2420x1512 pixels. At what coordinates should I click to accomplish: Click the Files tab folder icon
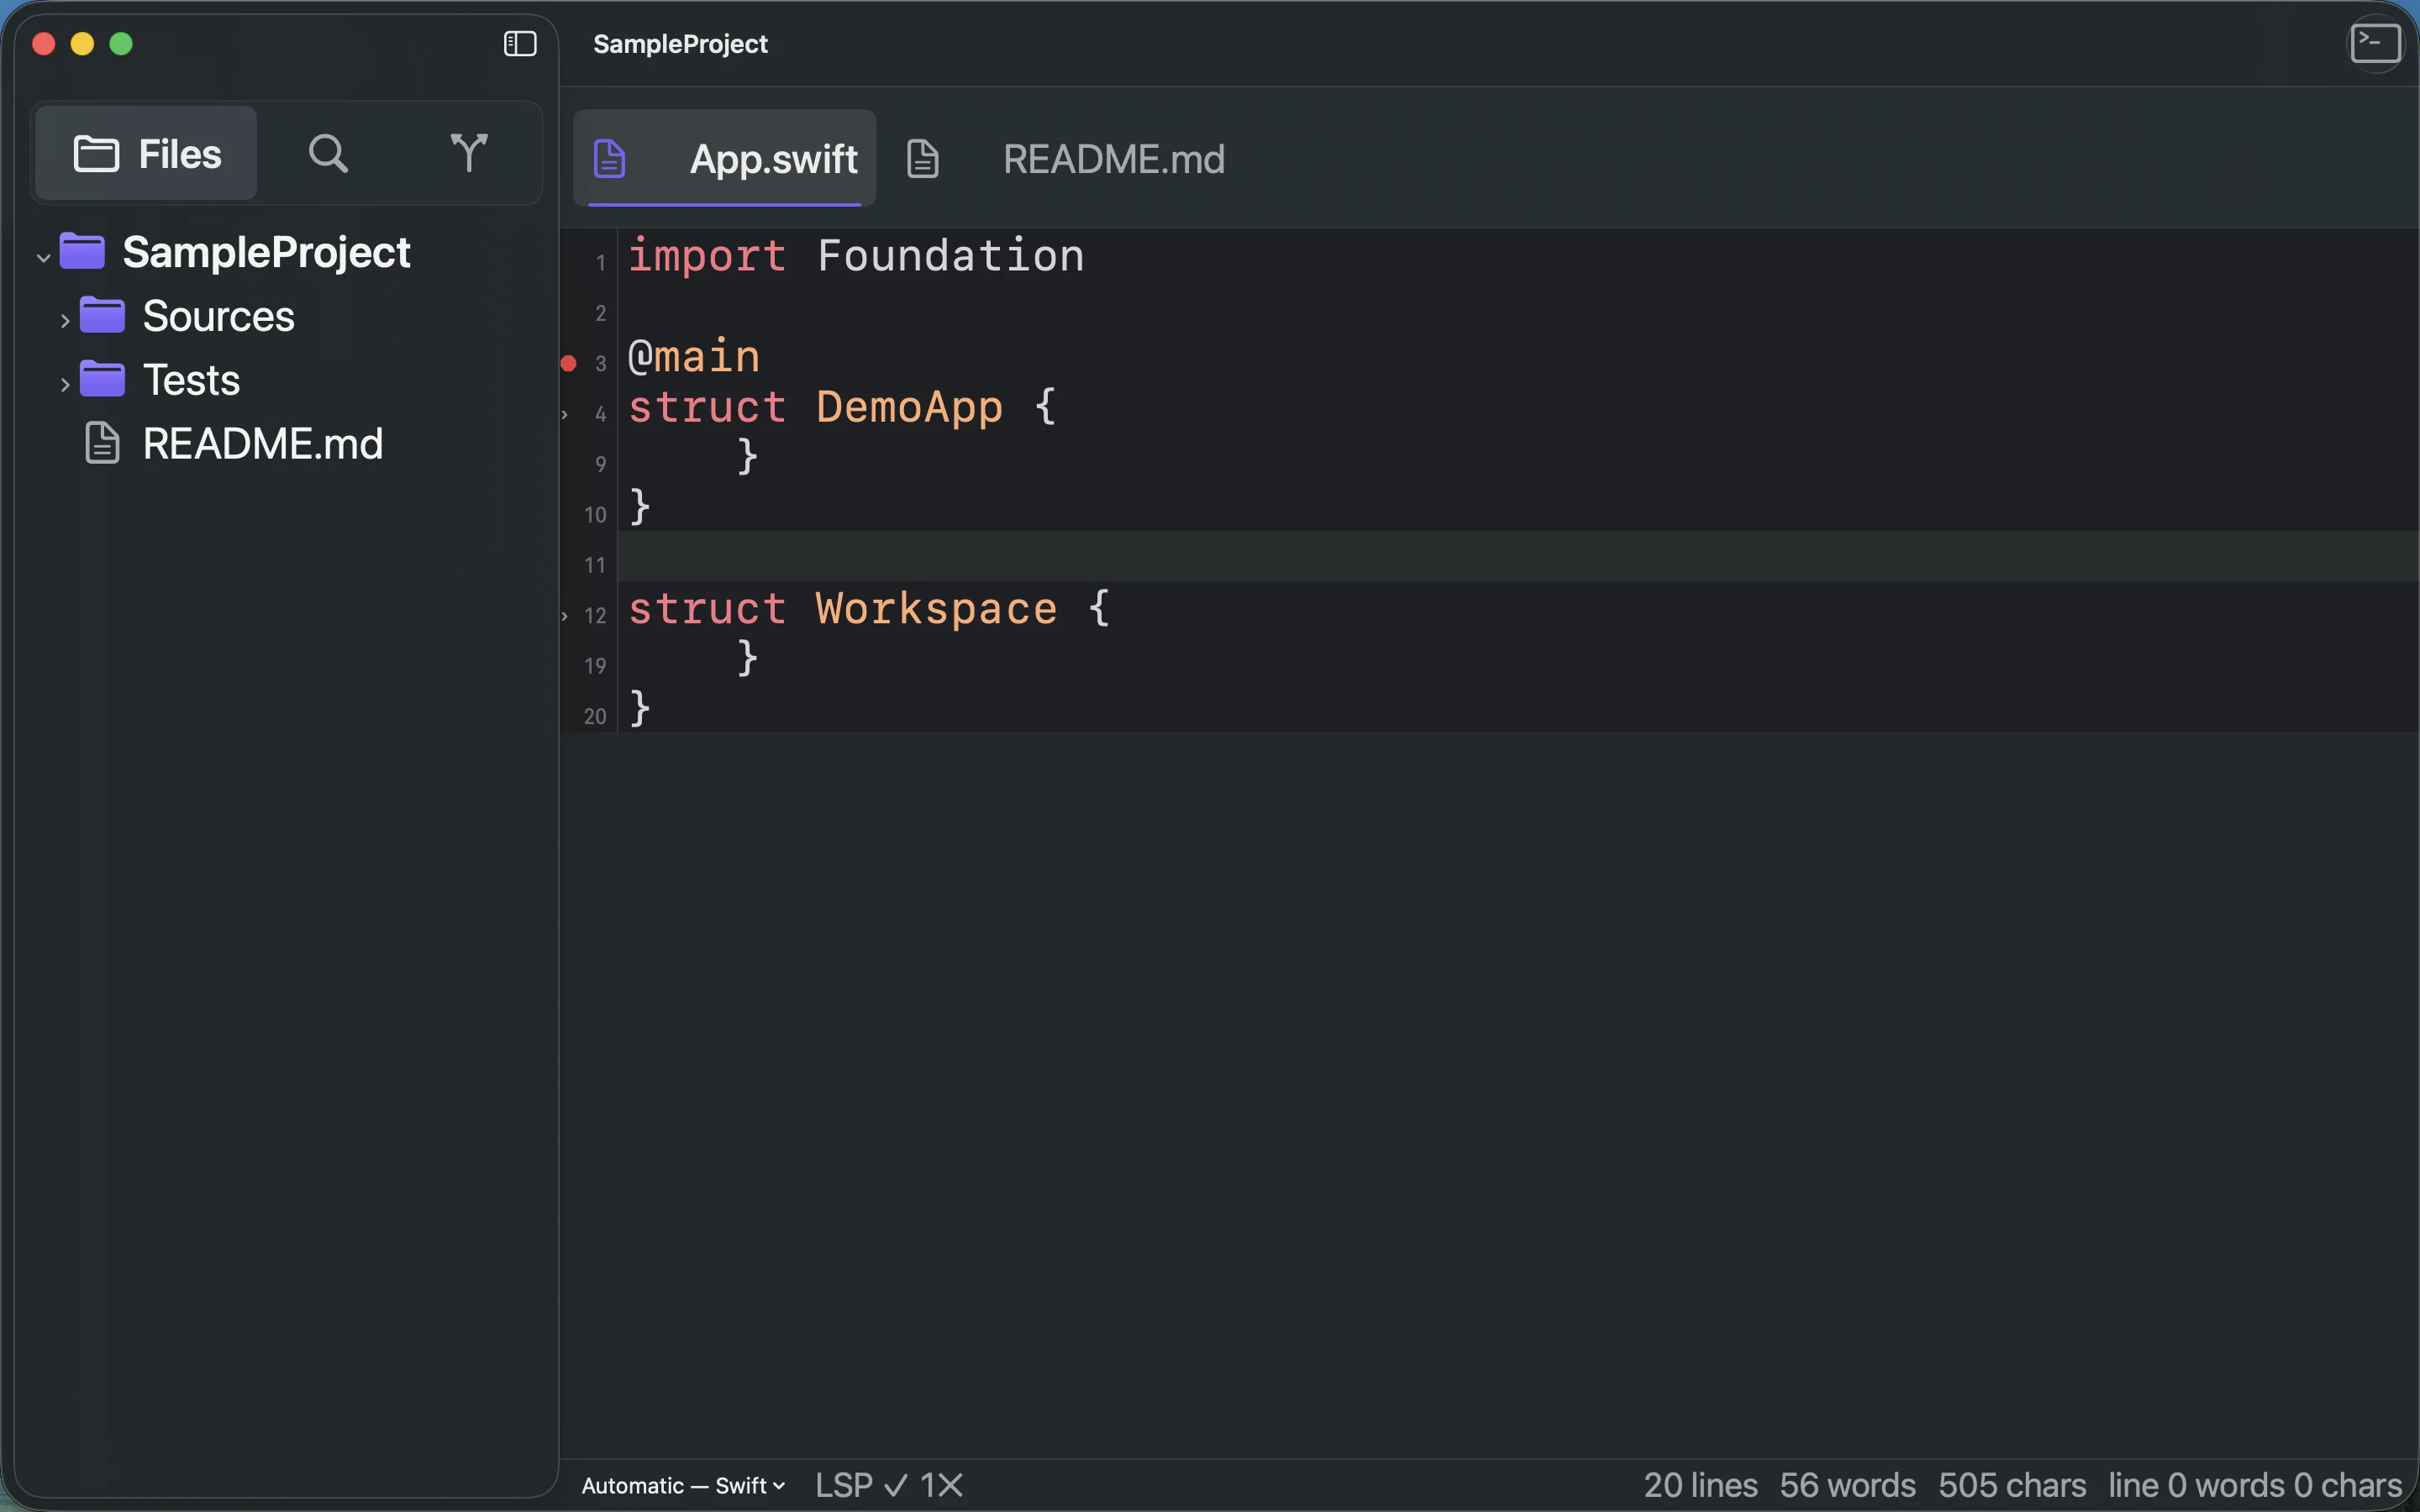point(96,153)
